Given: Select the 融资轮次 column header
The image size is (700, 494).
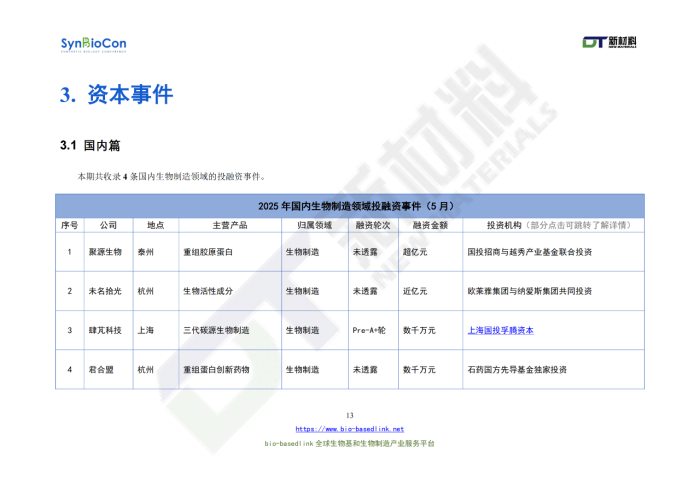Looking at the screenshot, I should pyautogui.click(x=371, y=225).
